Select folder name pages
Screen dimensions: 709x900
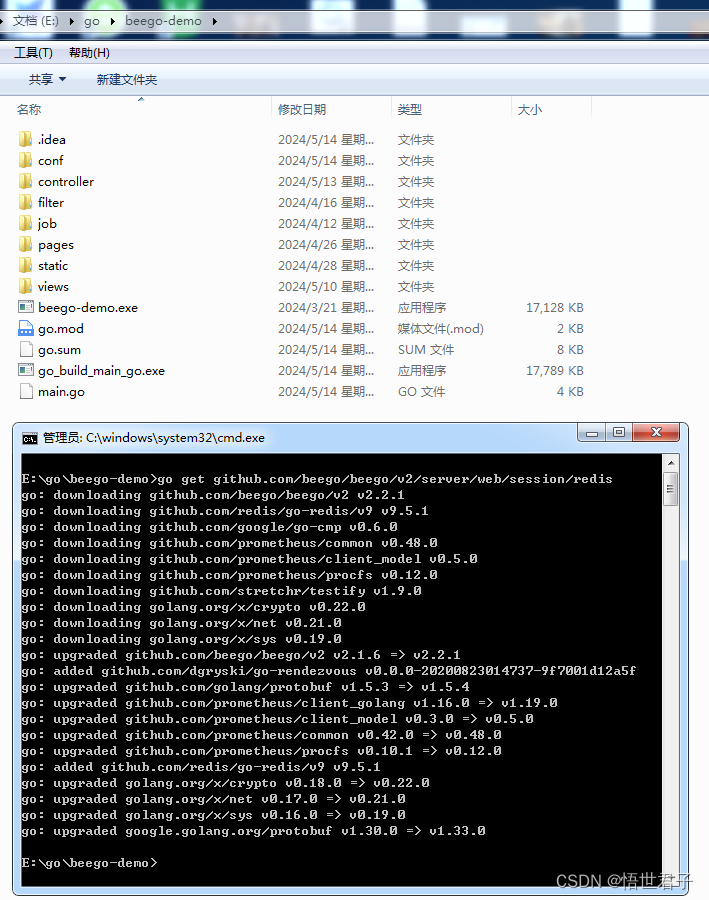tap(56, 245)
